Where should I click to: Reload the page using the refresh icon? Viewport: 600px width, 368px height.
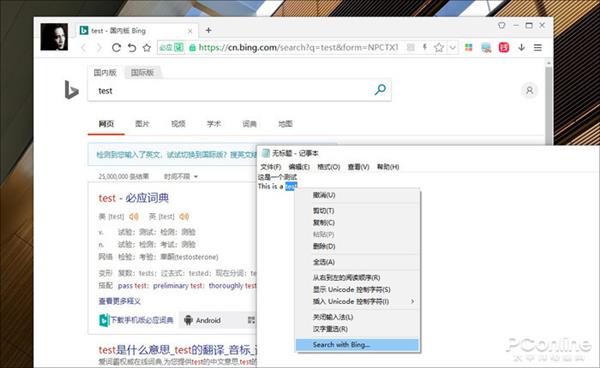point(116,48)
